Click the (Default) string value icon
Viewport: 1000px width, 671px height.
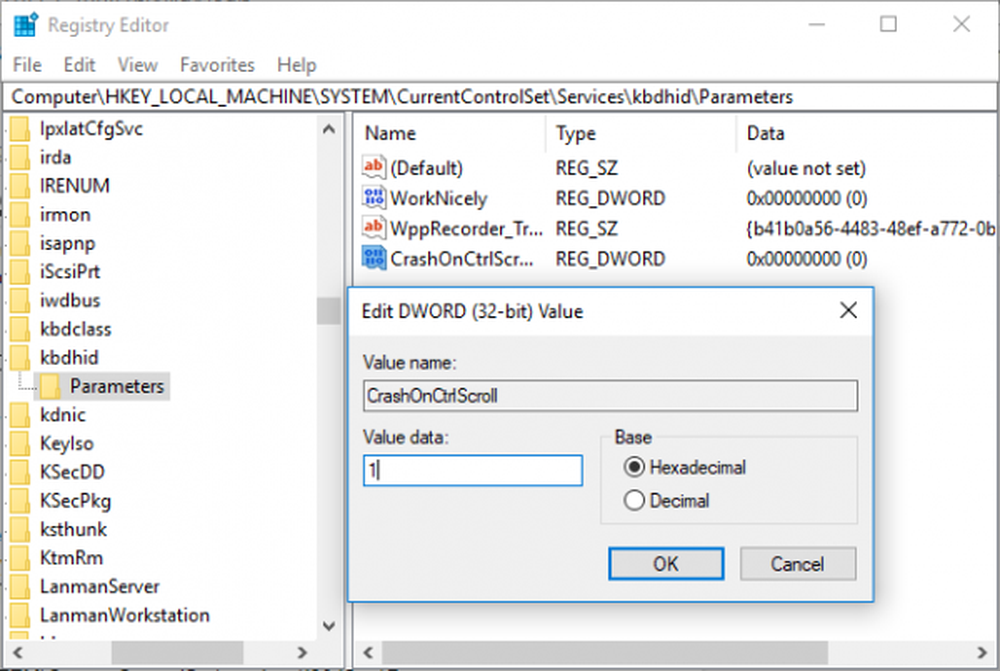(374, 168)
